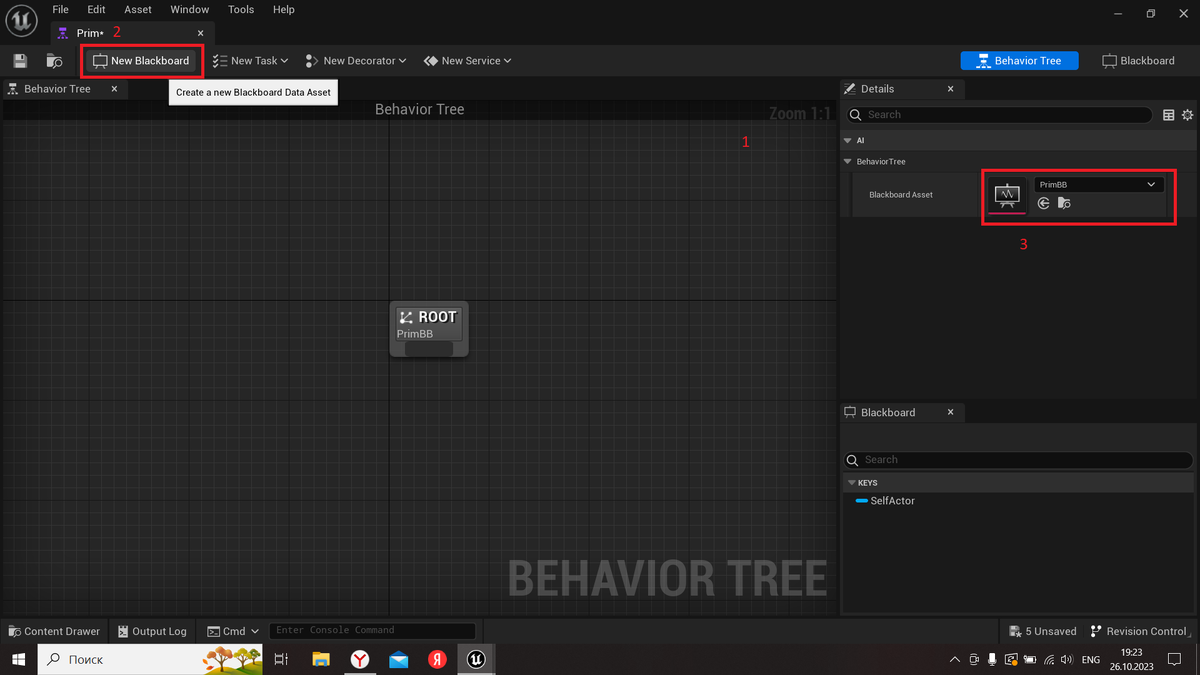
Task: Open the volume speaker tray icon
Action: 1066,660
